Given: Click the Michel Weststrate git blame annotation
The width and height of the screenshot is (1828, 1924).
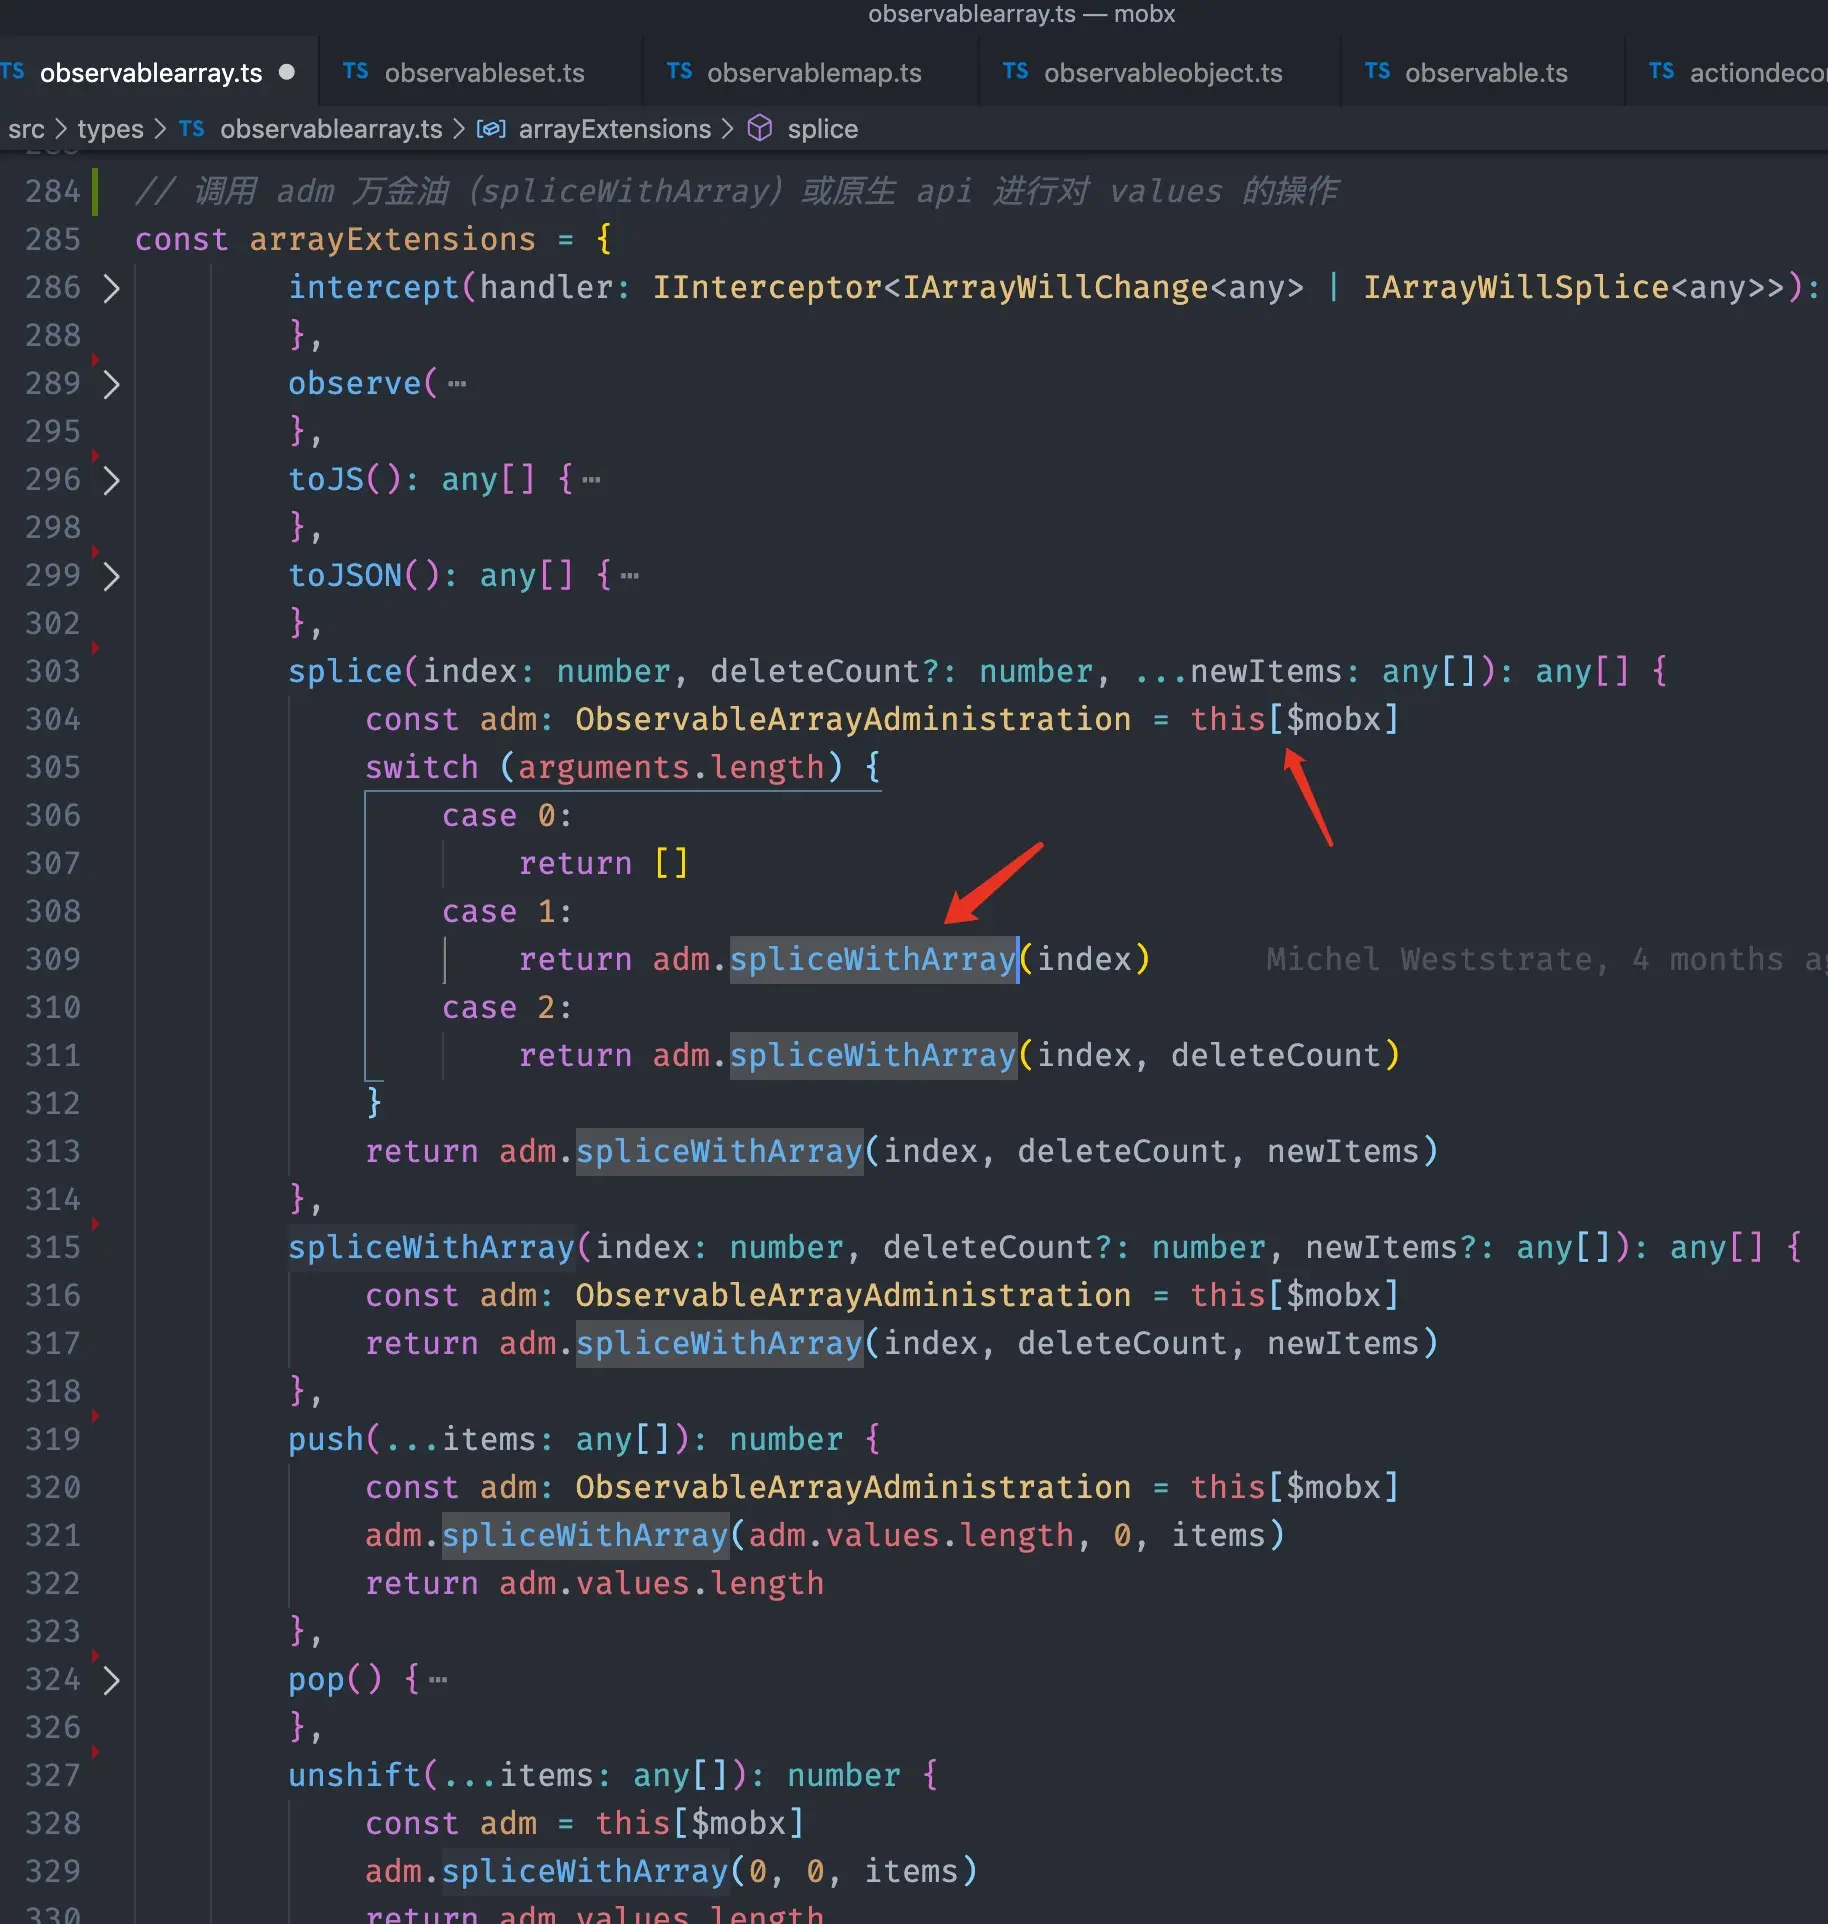Looking at the screenshot, I should click(1546, 959).
